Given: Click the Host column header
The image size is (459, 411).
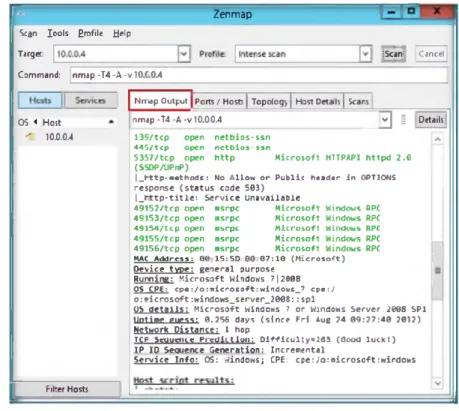Looking at the screenshot, I should pyautogui.click(x=52, y=122).
